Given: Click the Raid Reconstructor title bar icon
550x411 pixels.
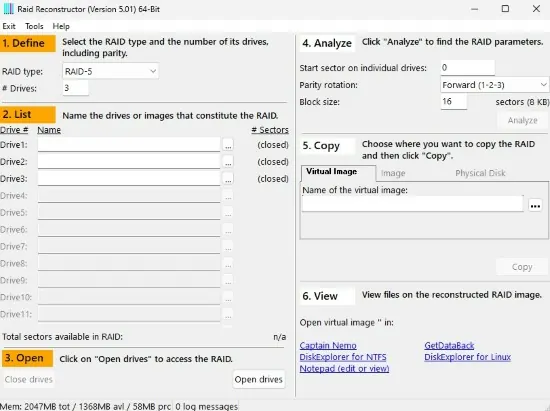Looking at the screenshot, I should tap(8, 9).
